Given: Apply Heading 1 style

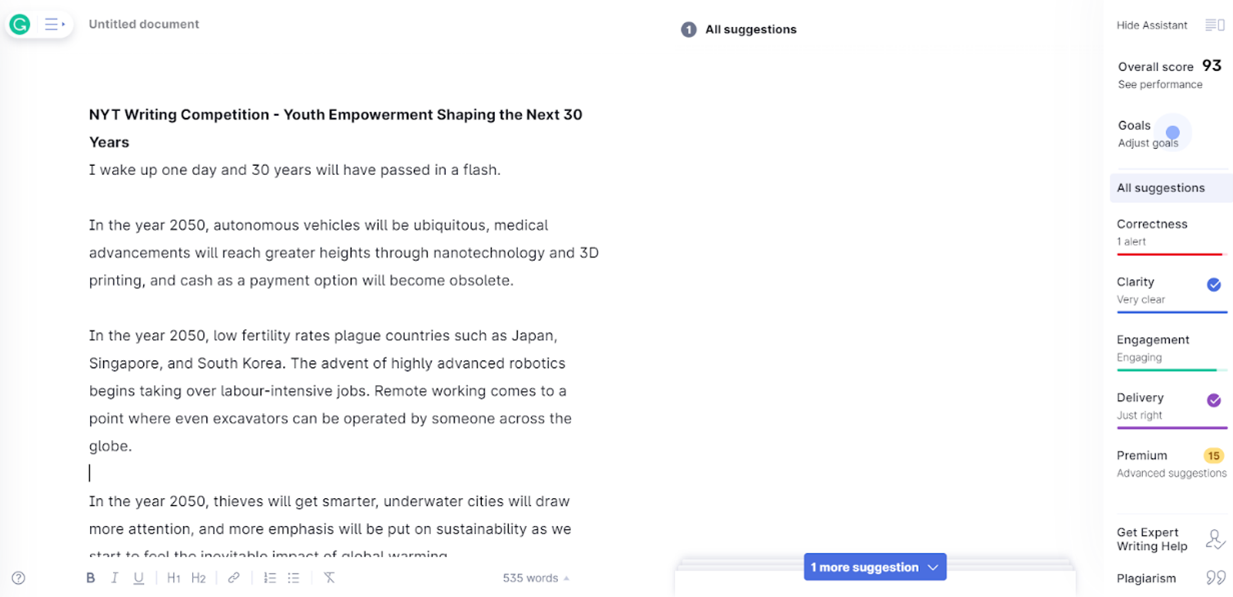Looking at the screenshot, I should coord(174,578).
